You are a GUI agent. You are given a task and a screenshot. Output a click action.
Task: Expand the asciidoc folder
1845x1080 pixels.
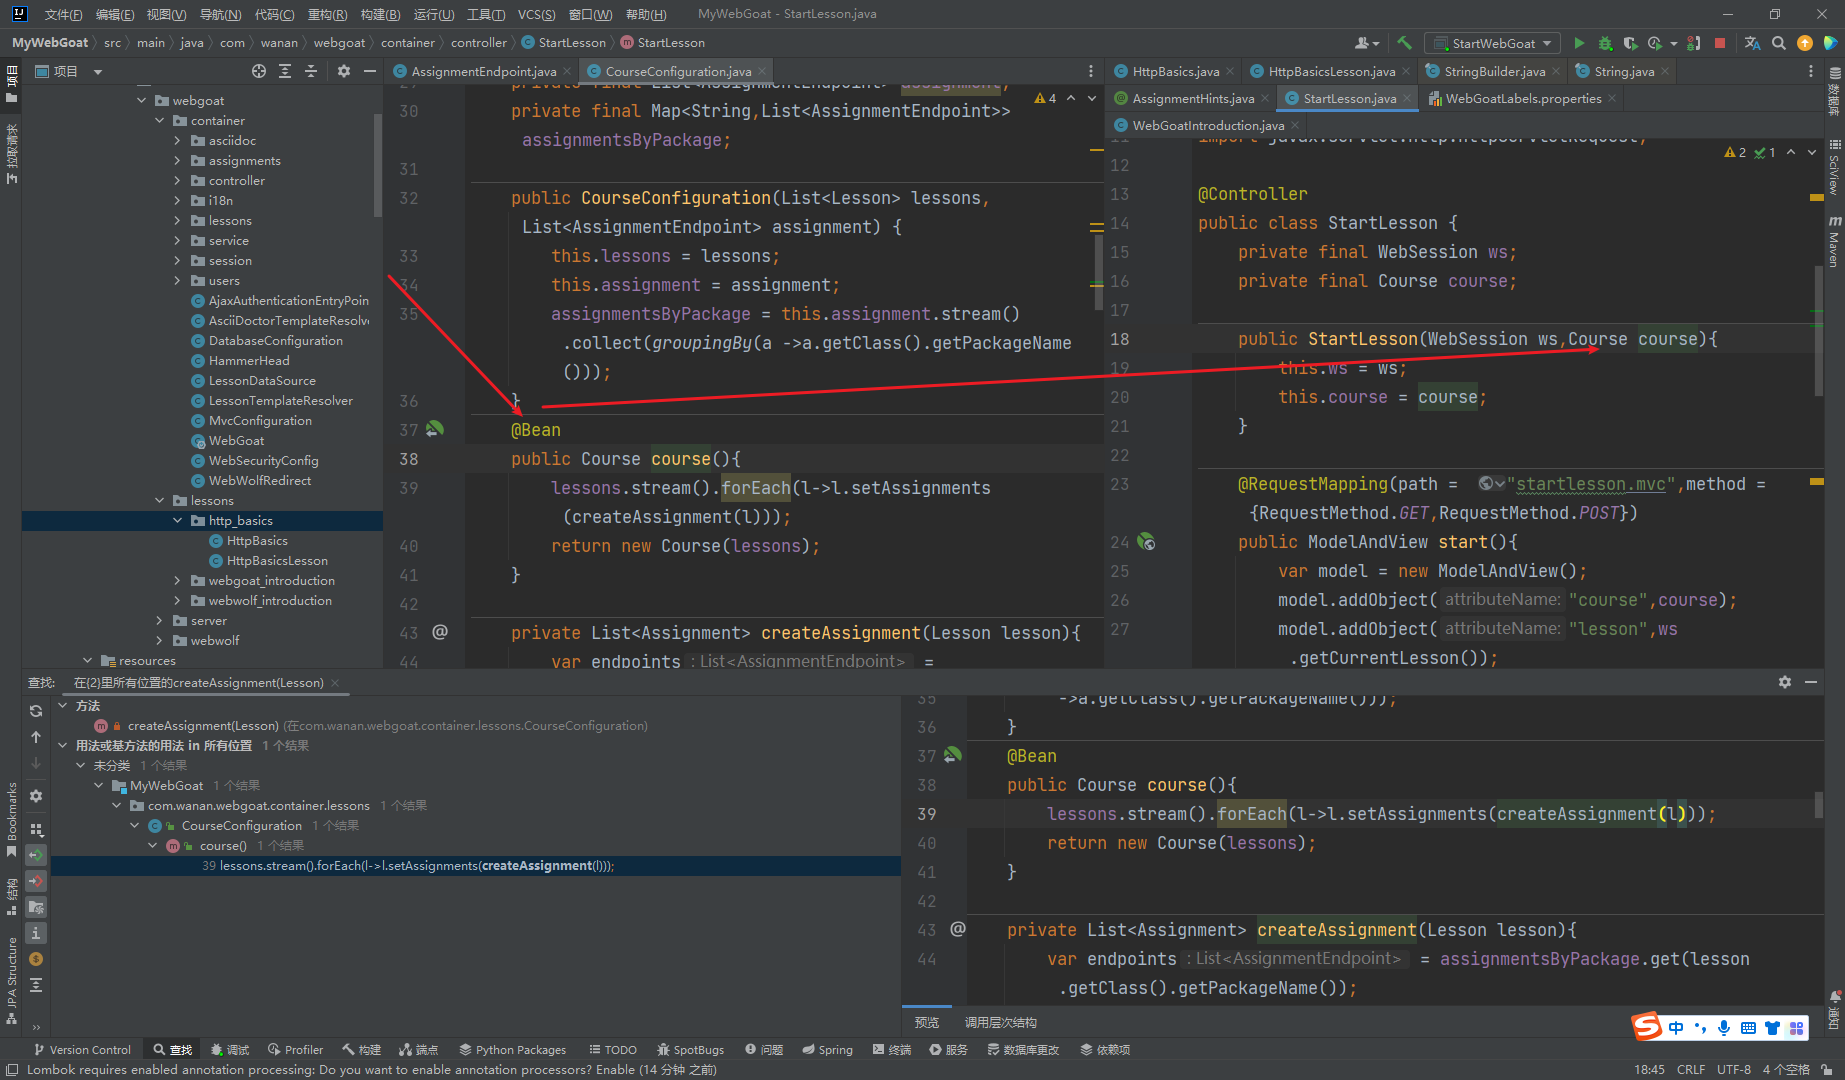click(x=178, y=141)
